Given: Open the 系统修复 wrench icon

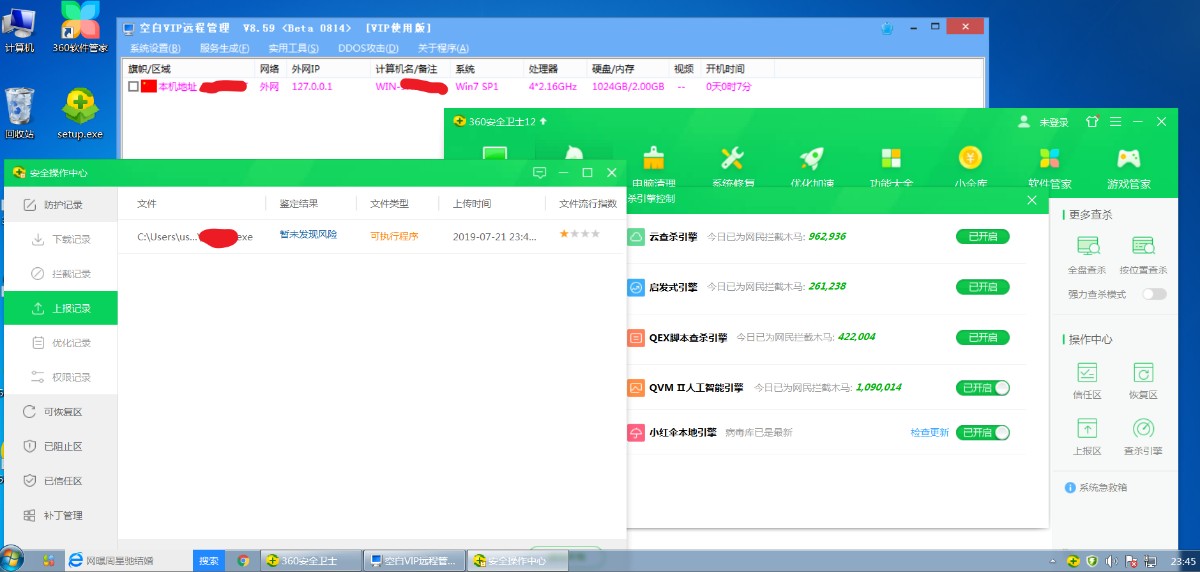Looking at the screenshot, I should (732, 158).
